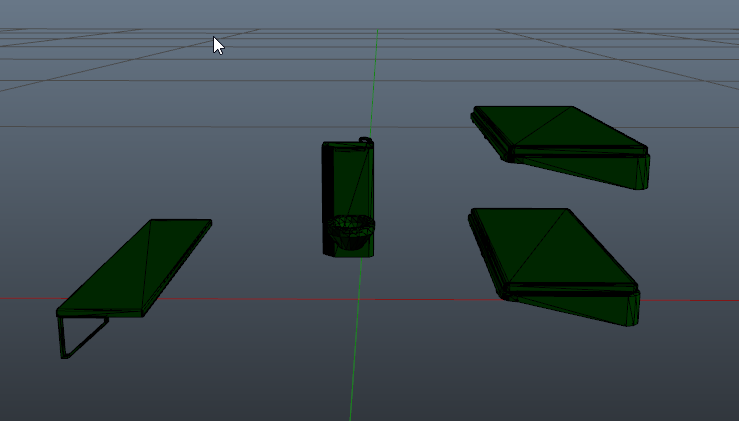Click the left corner of lower-right panel

coord(474,214)
